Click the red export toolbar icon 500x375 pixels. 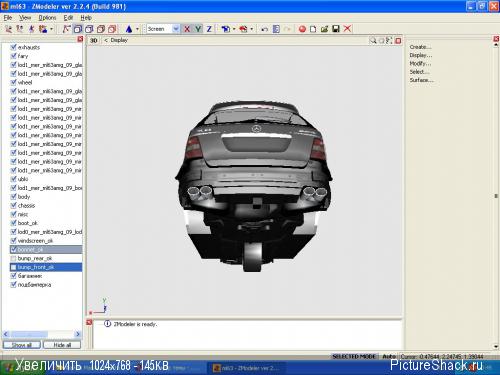pos(243,29)
